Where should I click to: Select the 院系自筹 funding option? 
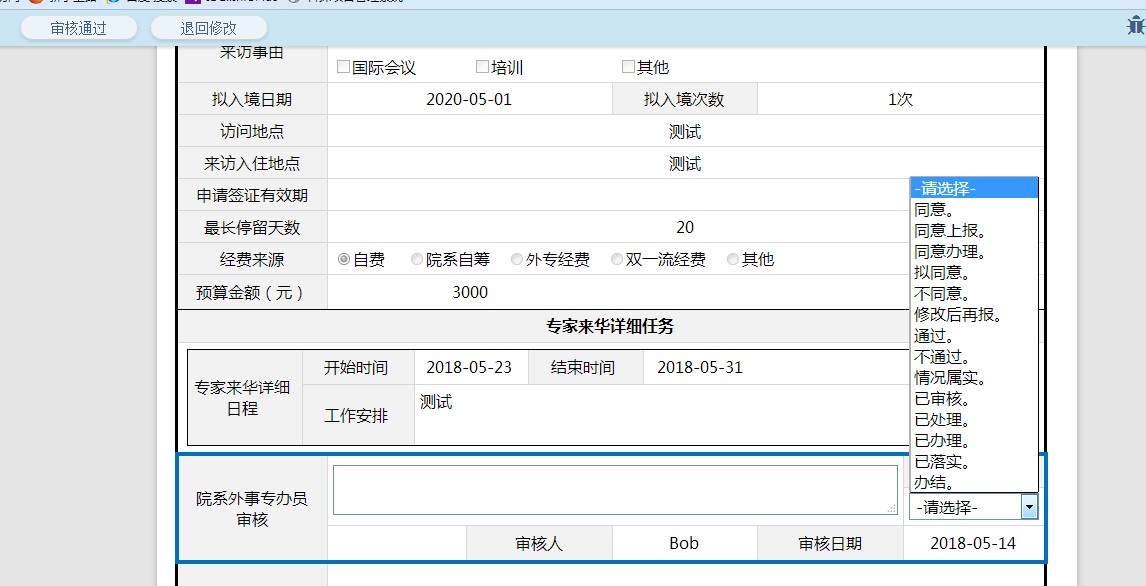point(417,259)
